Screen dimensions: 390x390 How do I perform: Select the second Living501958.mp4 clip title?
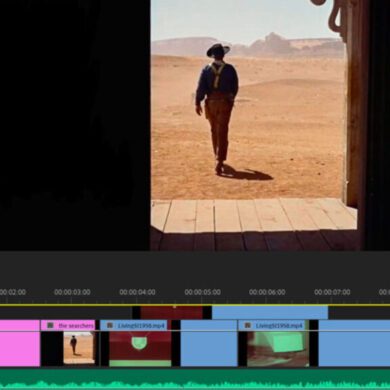click(x=279, y=326)
